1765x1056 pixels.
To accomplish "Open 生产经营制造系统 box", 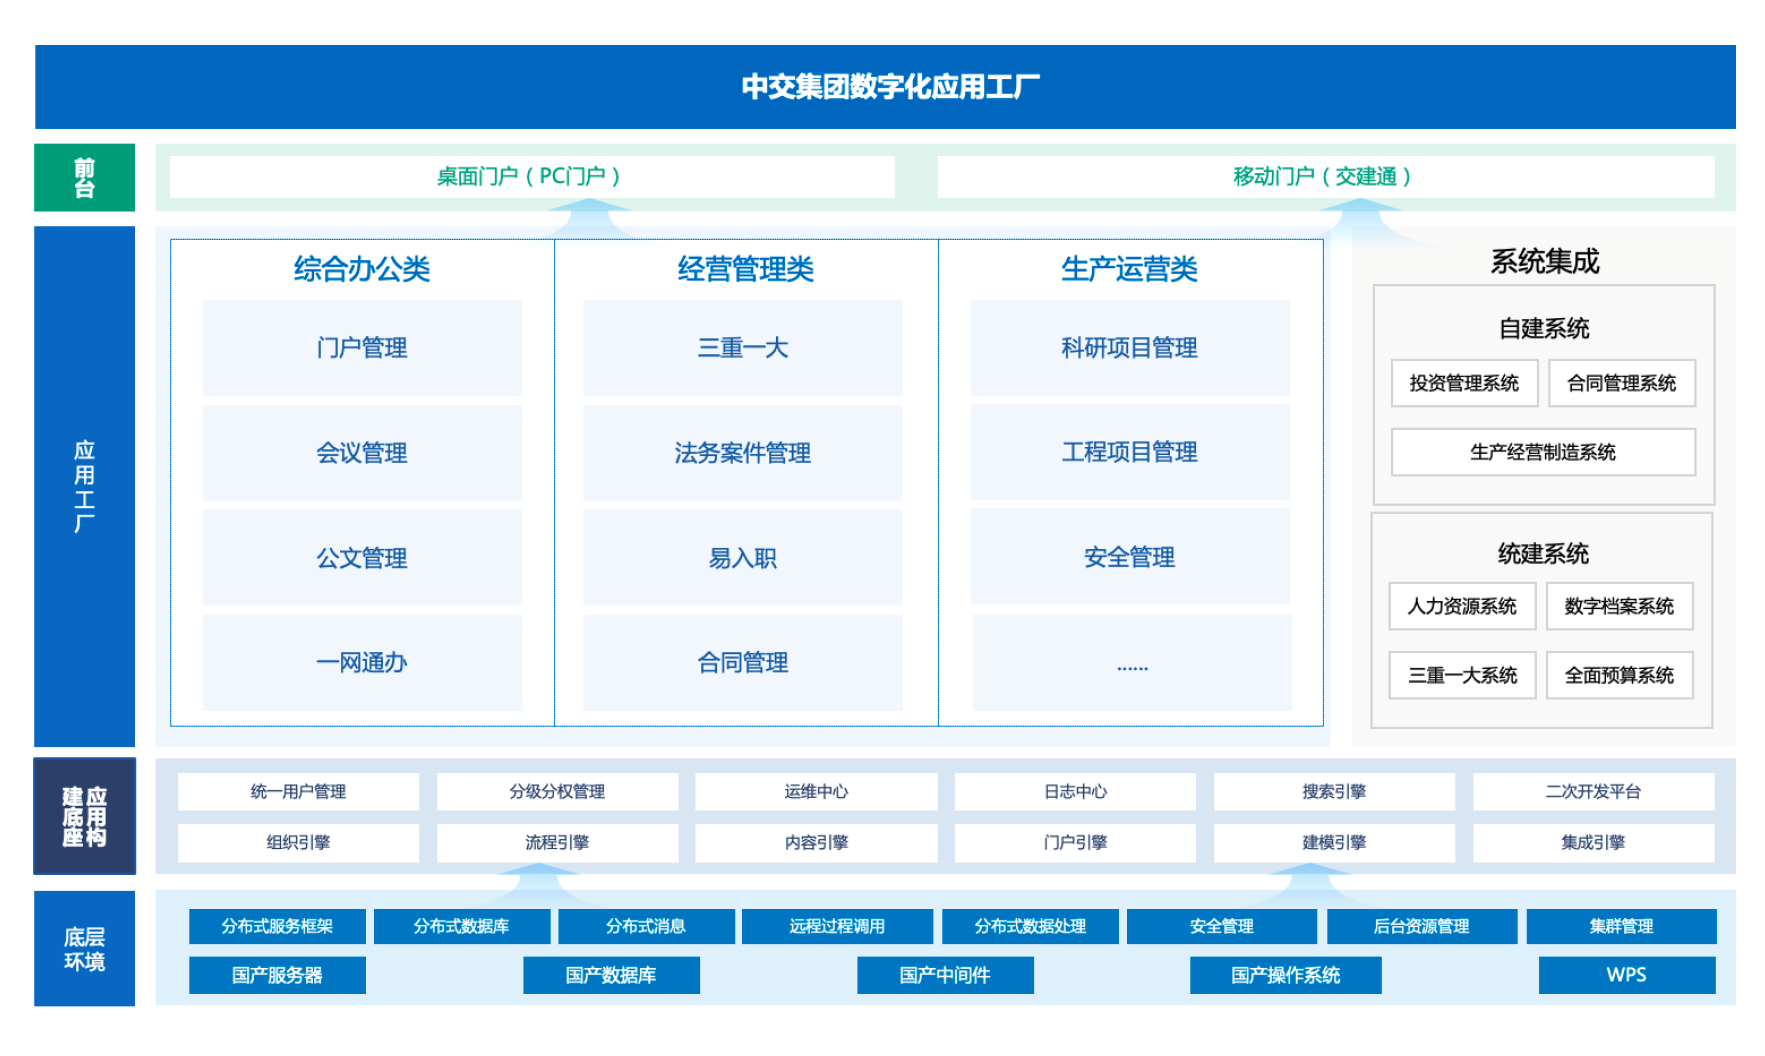I will click(1542, 452).
